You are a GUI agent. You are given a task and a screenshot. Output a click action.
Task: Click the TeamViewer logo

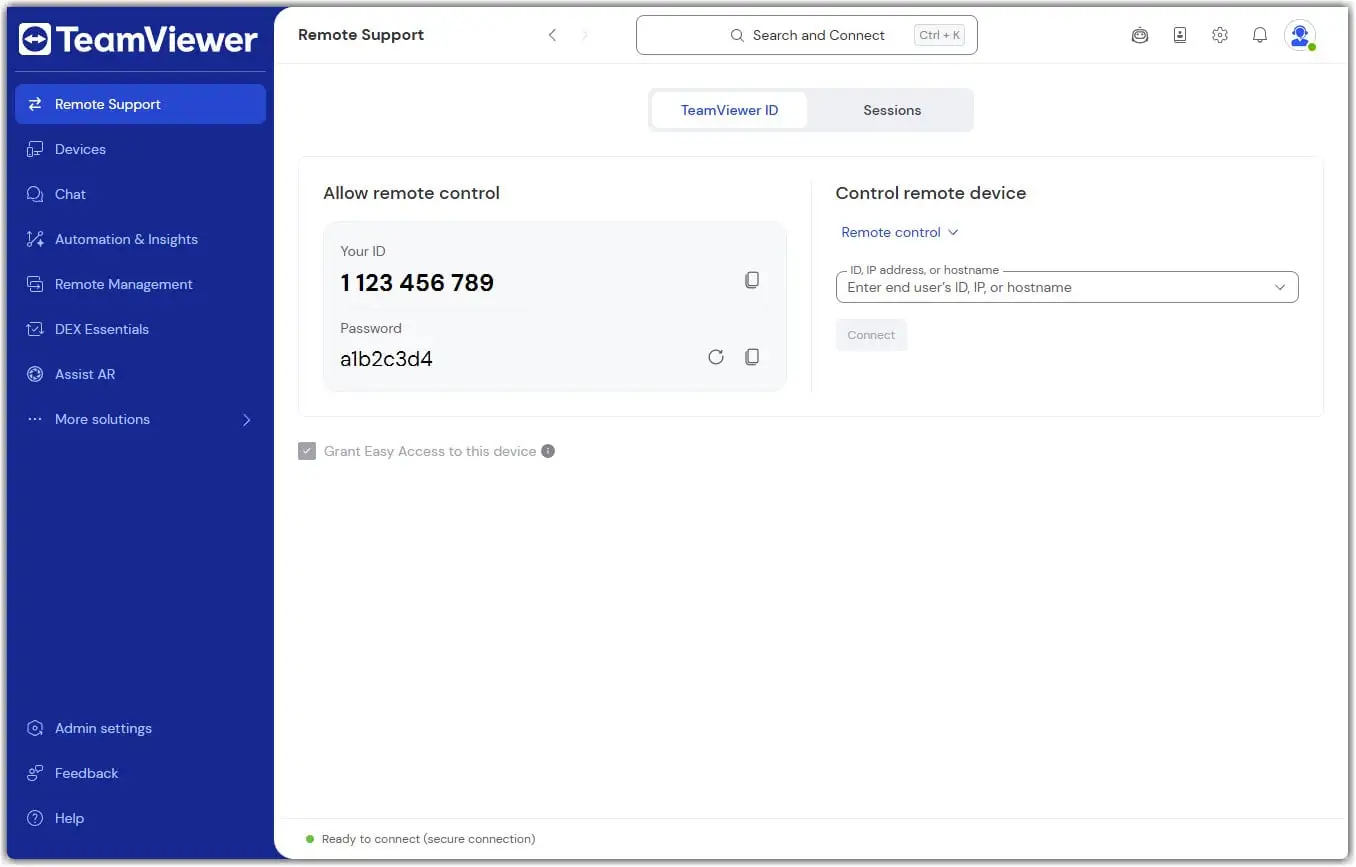click(x=138, y=39)
